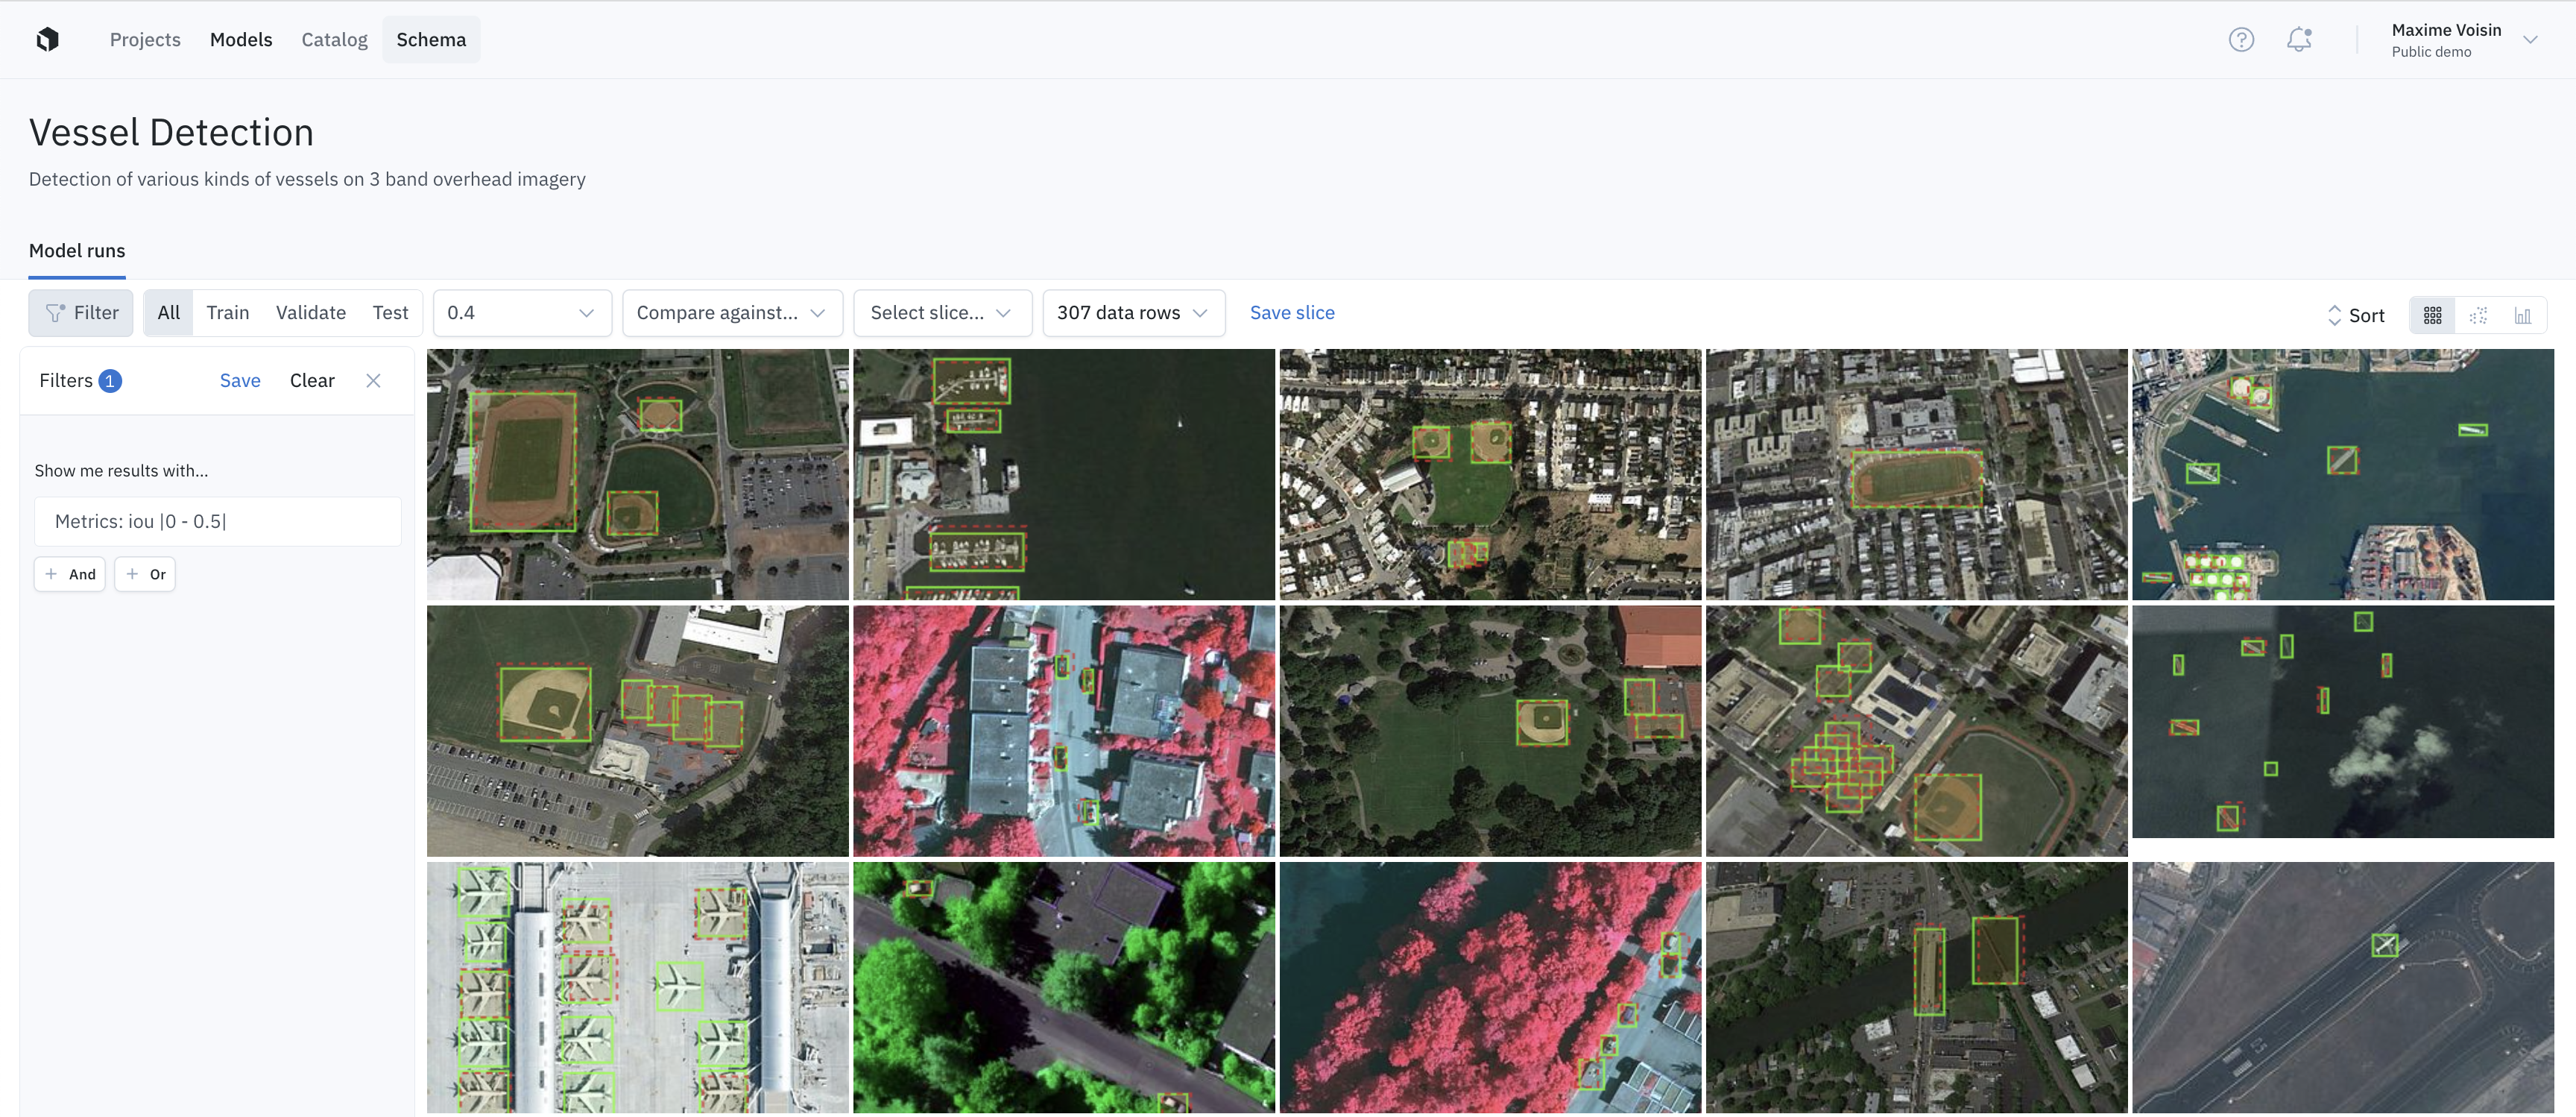Switch to embeddings scatter view icon

(x=2478, y=315)
